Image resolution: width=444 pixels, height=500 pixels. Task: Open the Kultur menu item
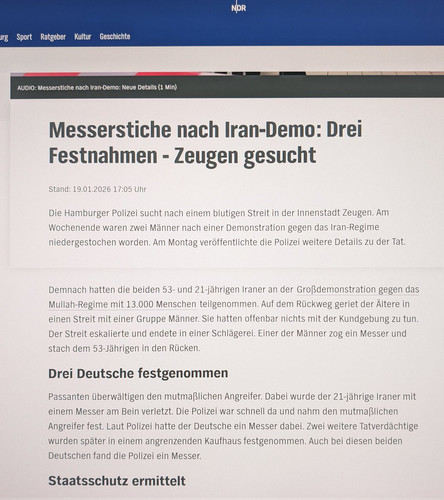pyautogui.click(x=83, y=37)
